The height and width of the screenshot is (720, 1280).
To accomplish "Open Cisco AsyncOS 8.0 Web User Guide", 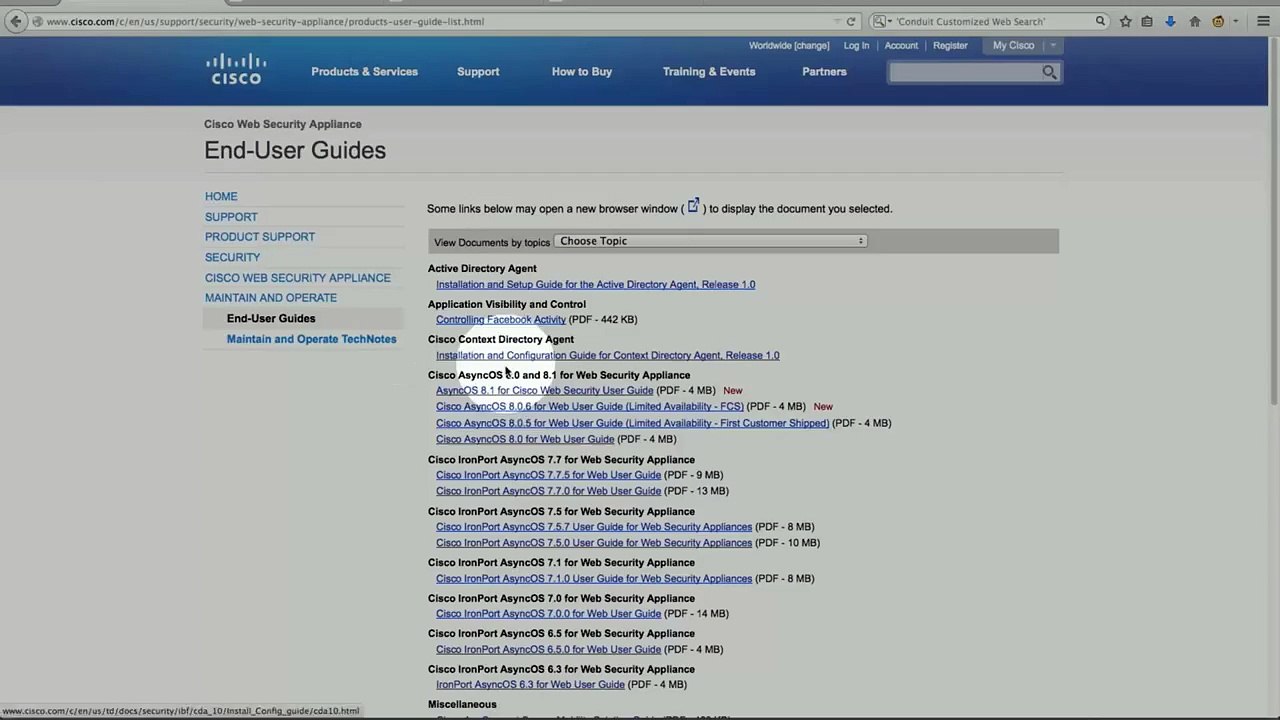I will (525, 440).
